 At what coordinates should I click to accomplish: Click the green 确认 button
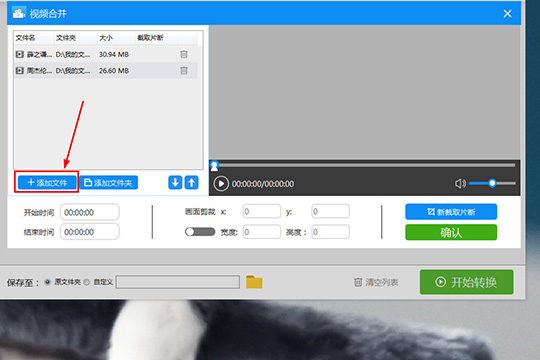(451, 233)
